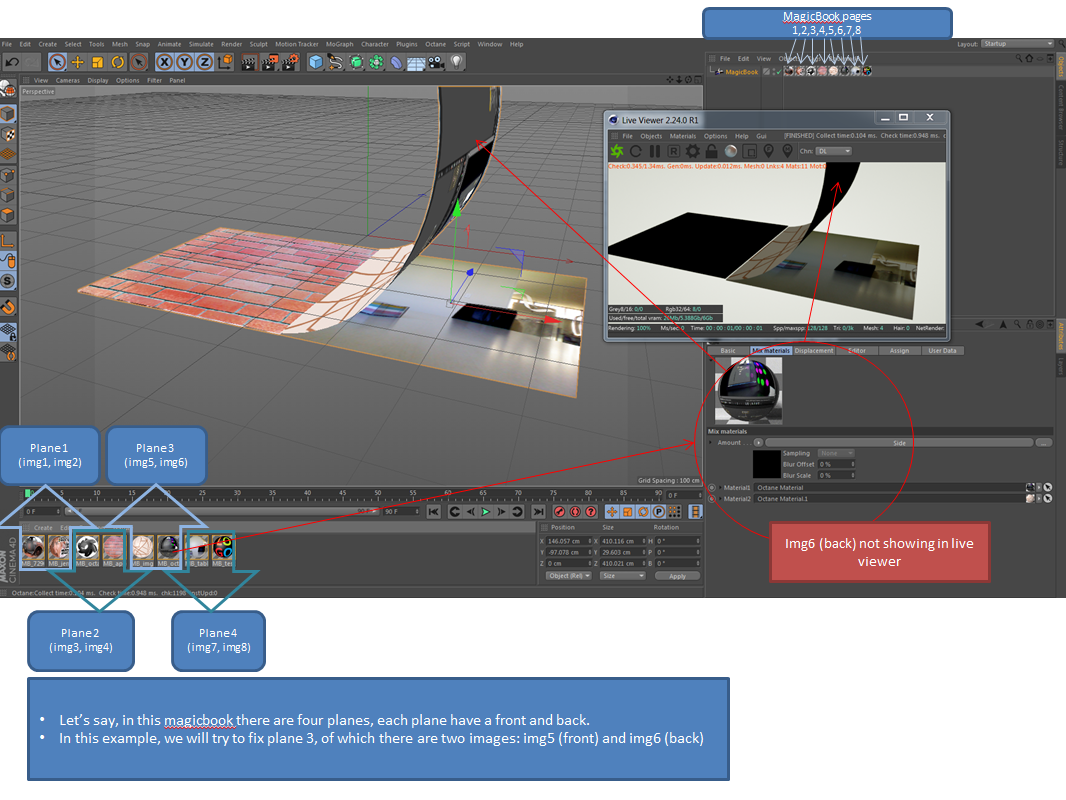Switch to Mix materials tab

tap(771, 351)
